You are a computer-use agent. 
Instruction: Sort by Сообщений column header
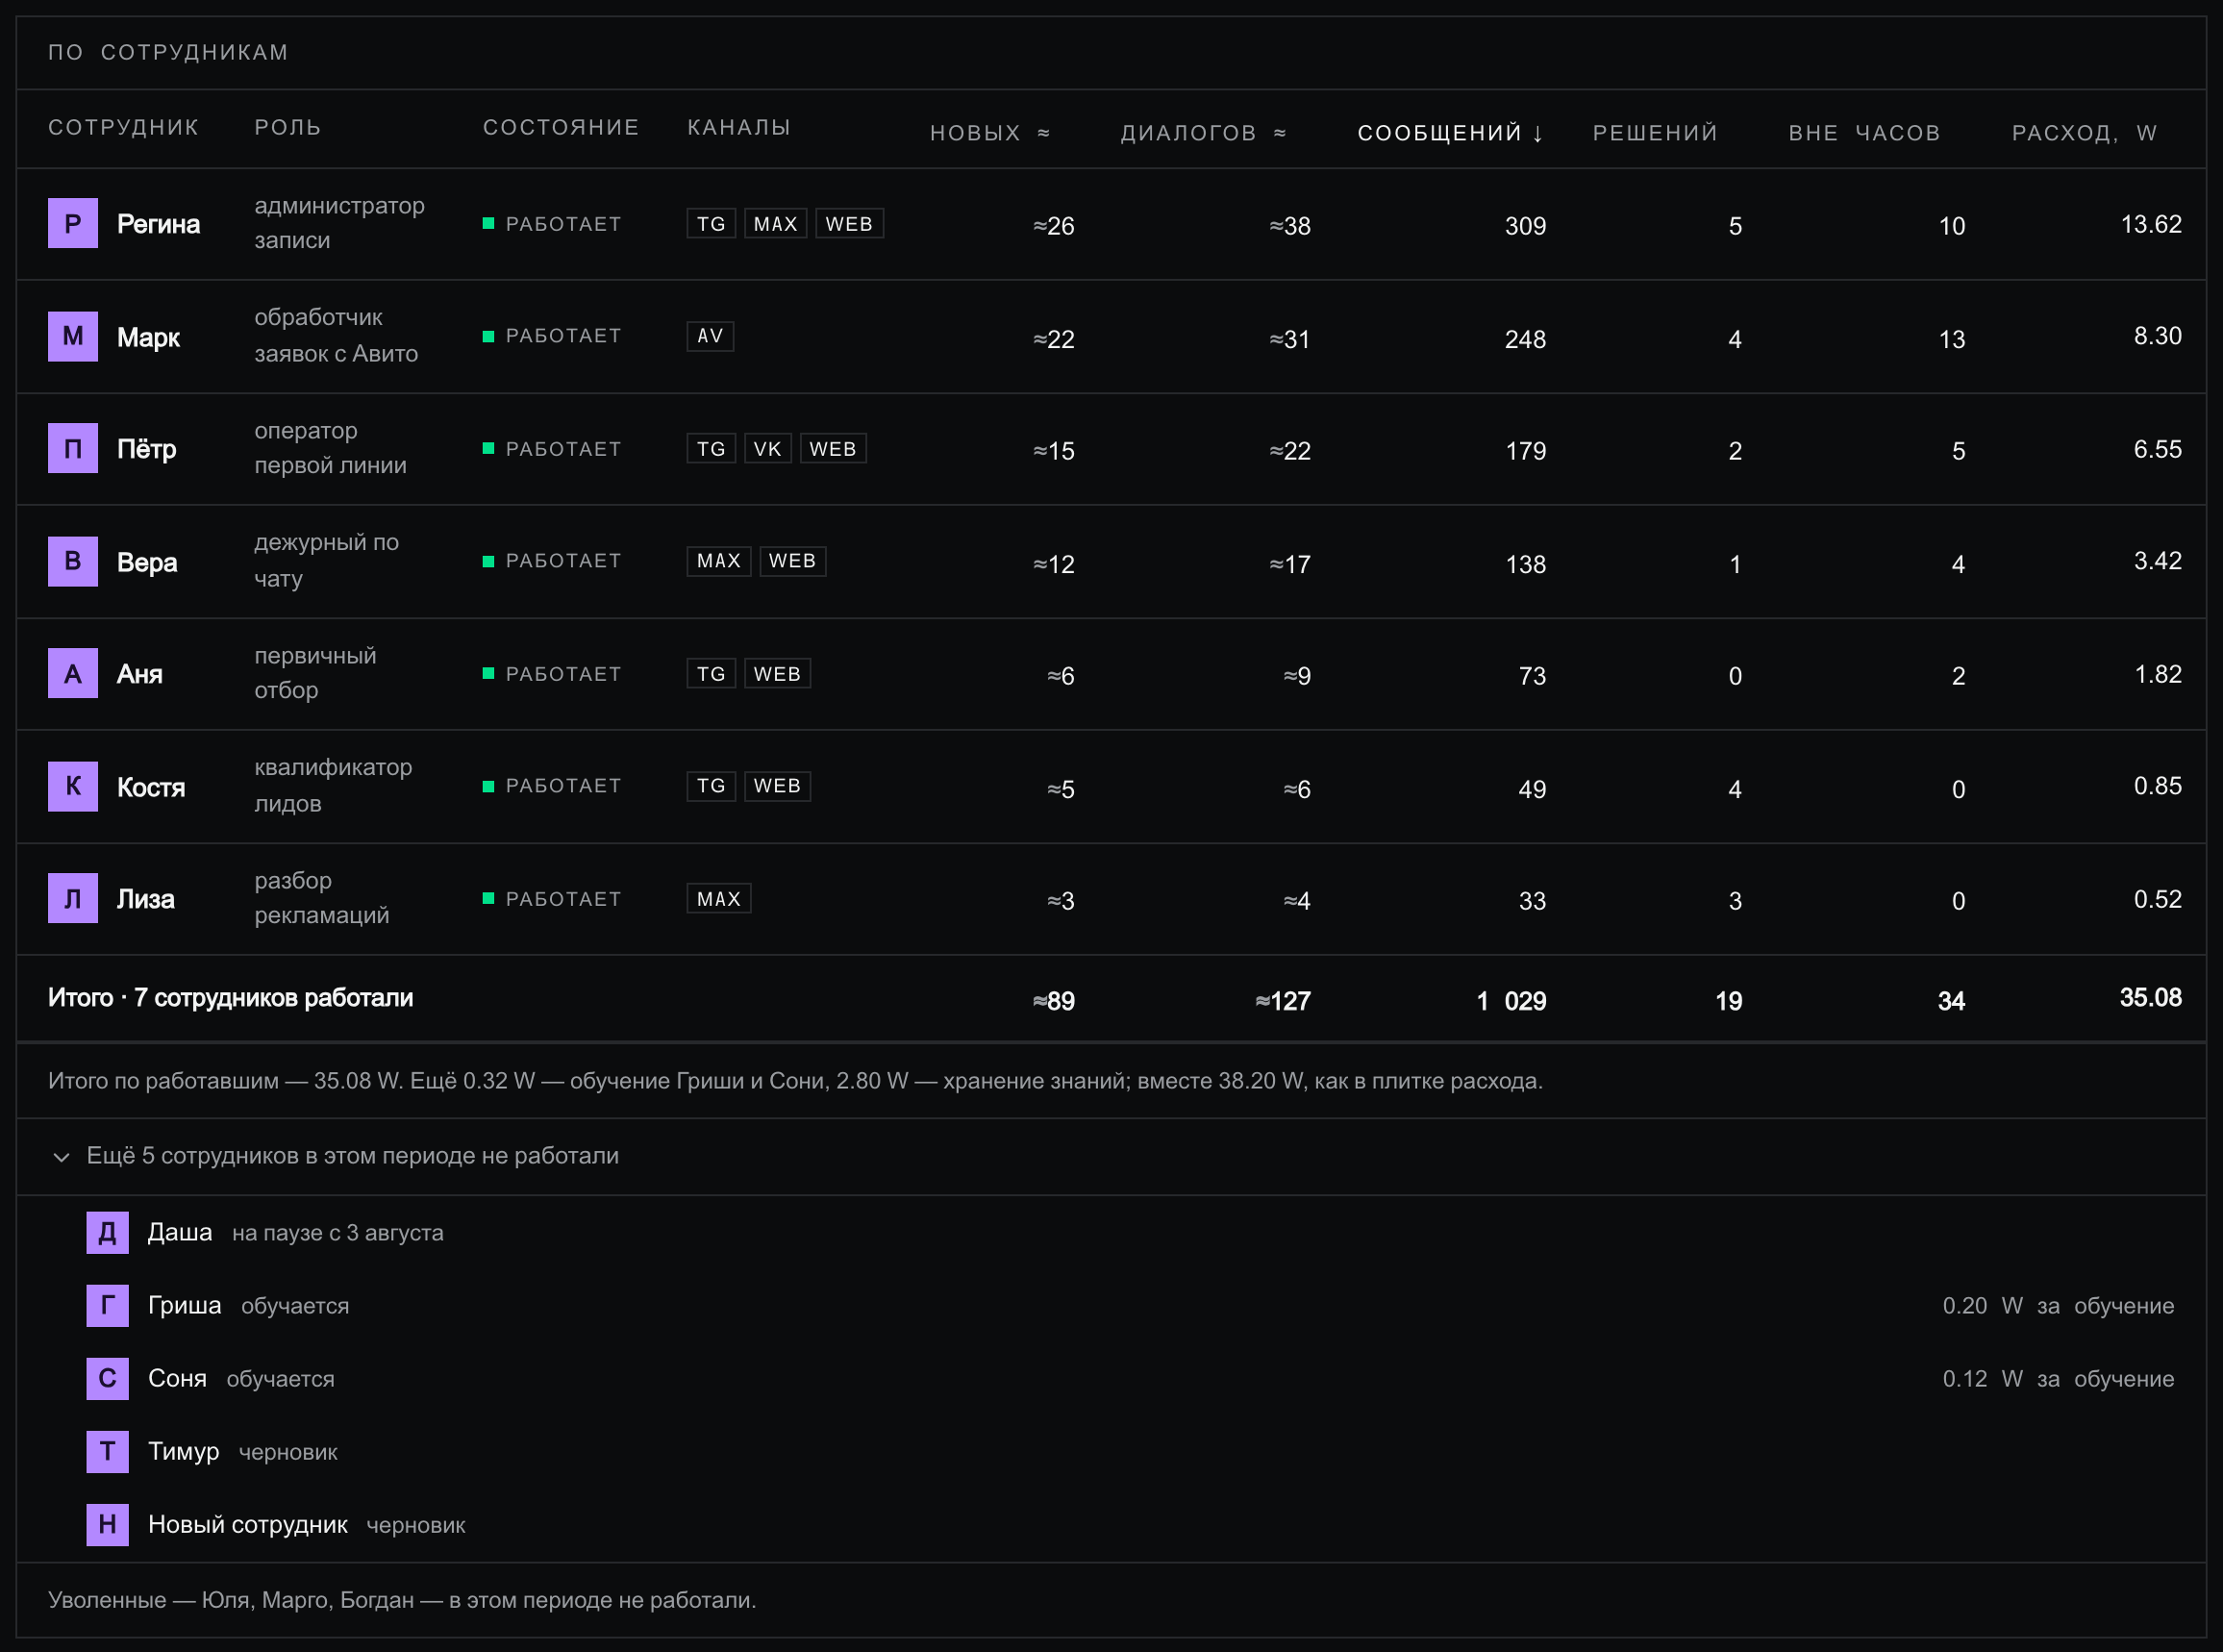point(1450,133)
